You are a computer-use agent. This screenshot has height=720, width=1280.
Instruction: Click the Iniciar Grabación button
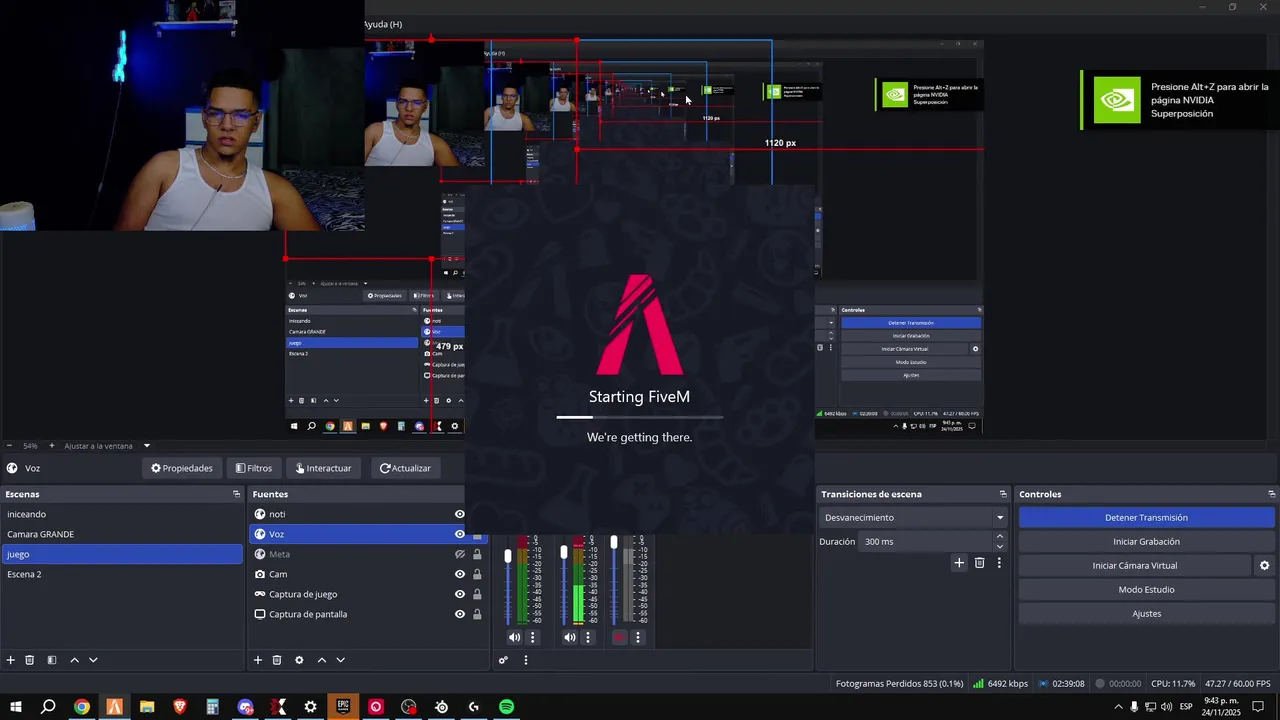(1146, 542)
